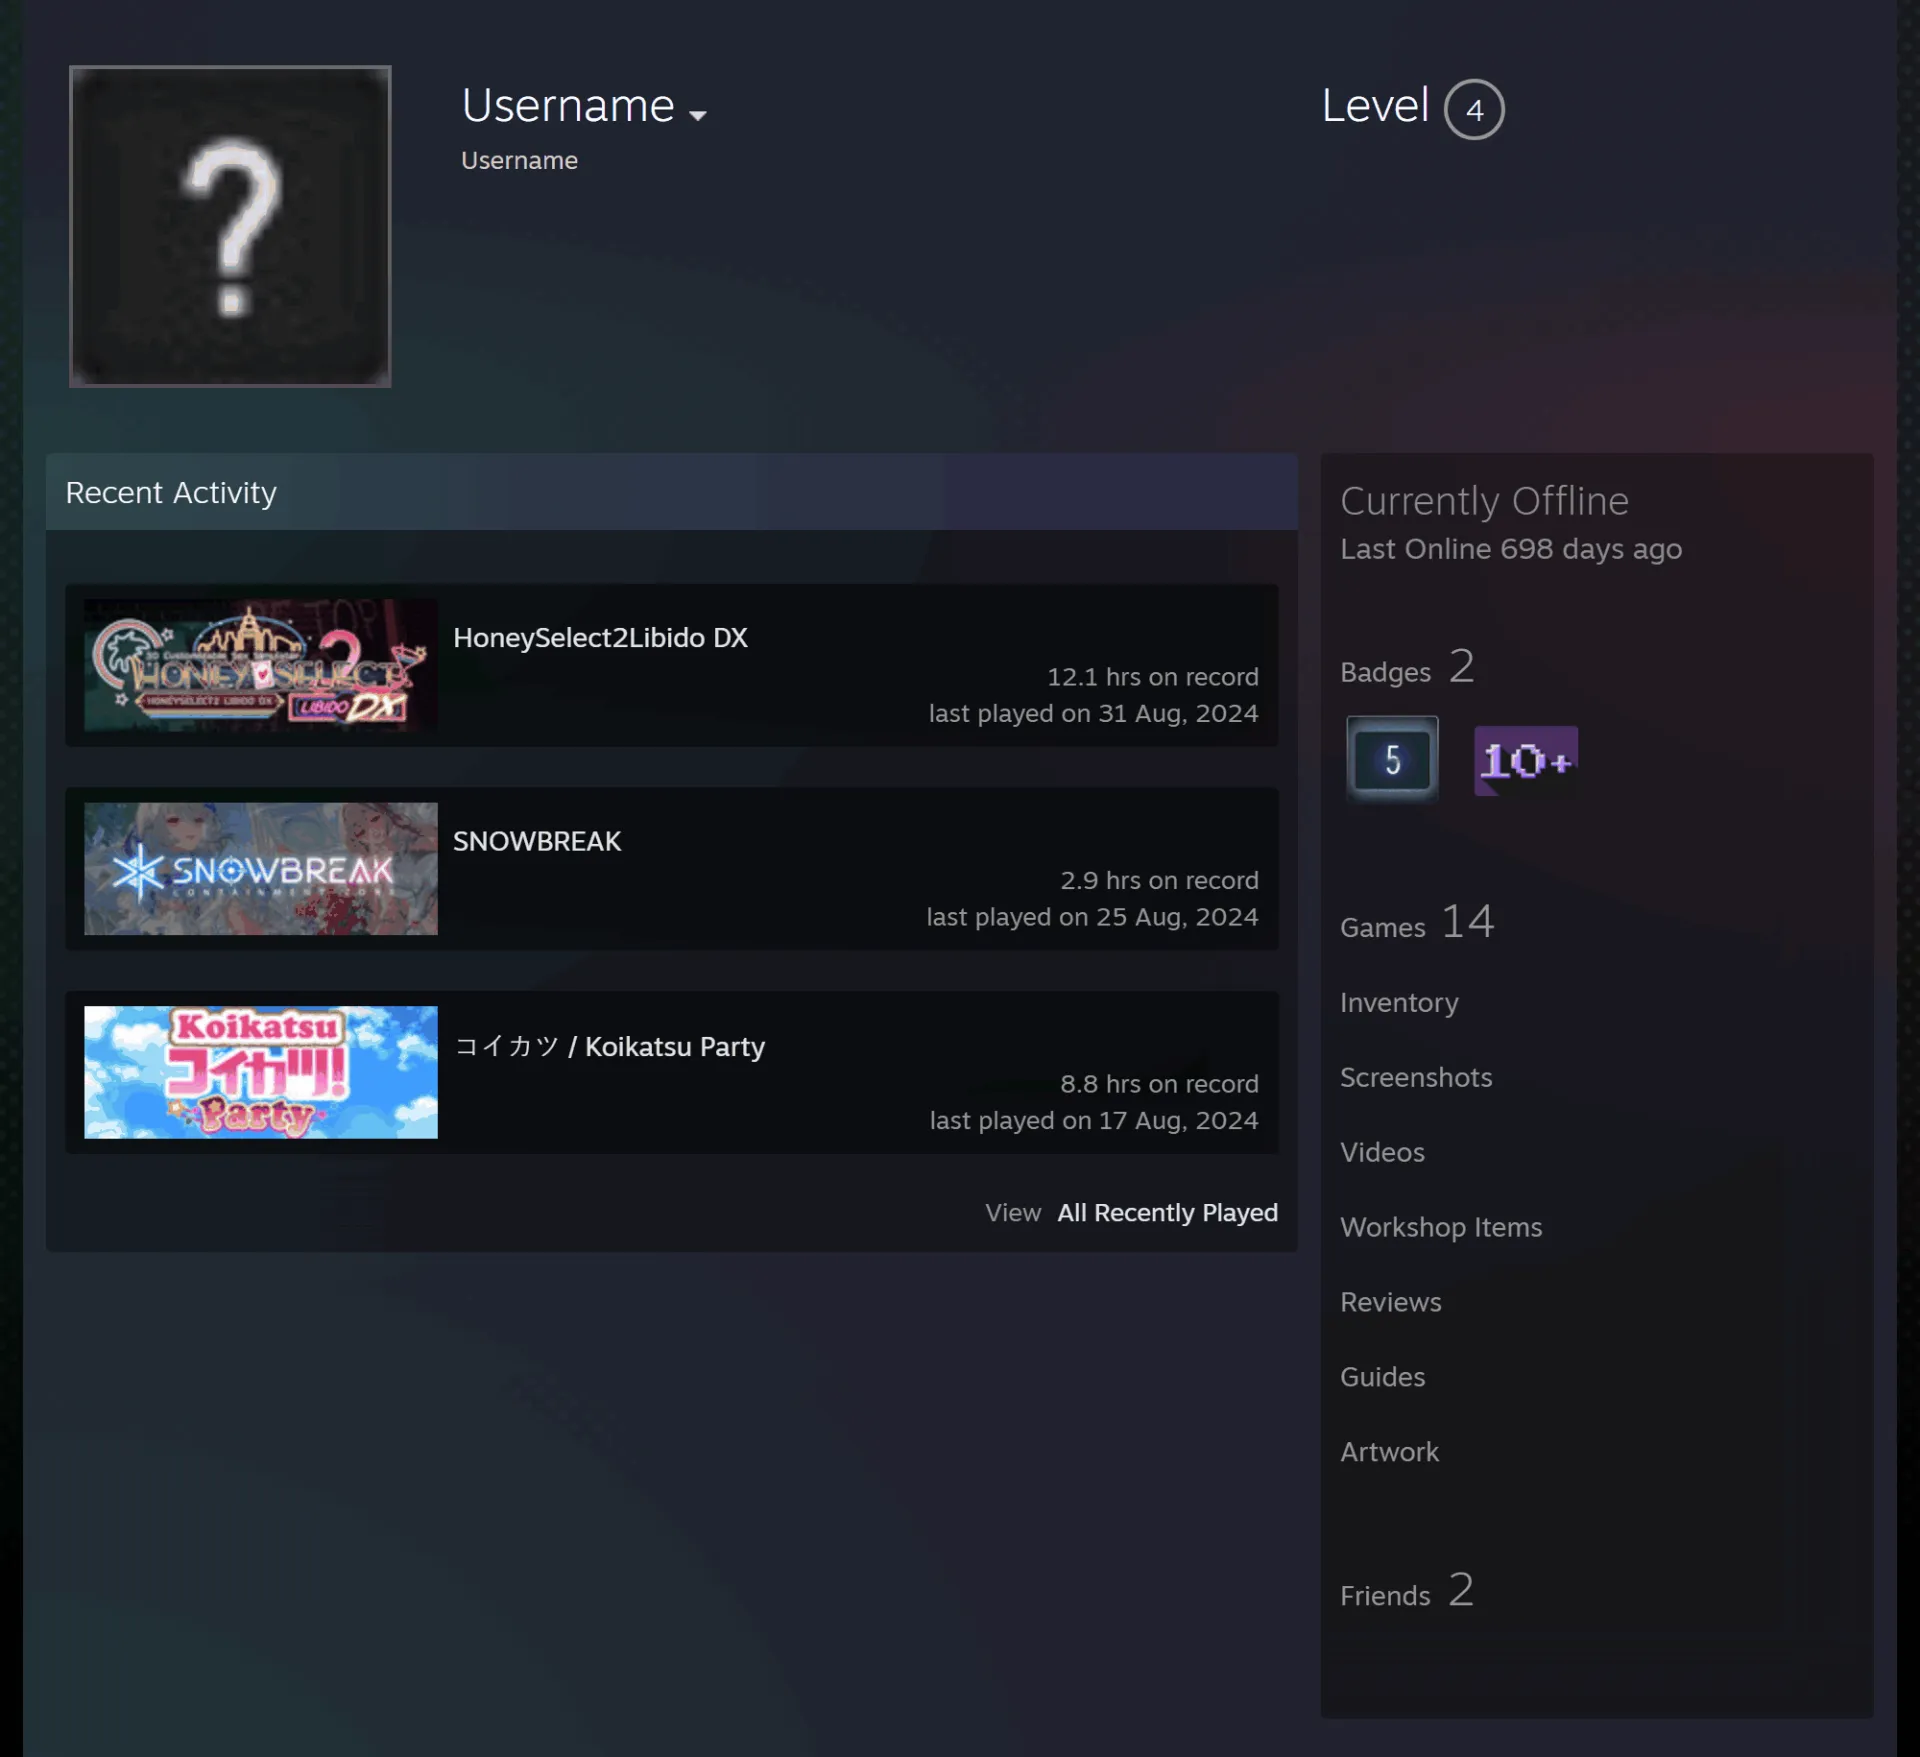Viewport: 1920px width, 1757px height.
Task: Open HoneySelect2Libido DX game banner image
Action: click(261, 665)
